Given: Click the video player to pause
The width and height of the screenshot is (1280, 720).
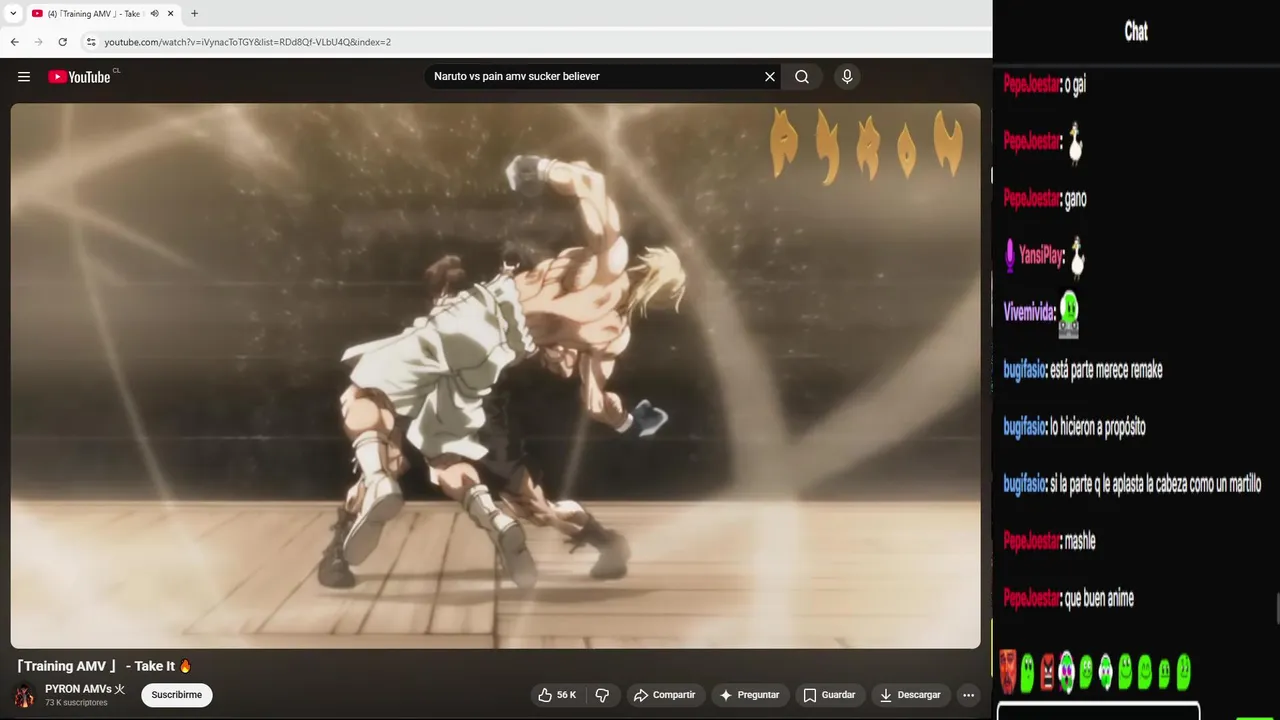Looking at the screenshot, I should point(495,376).
